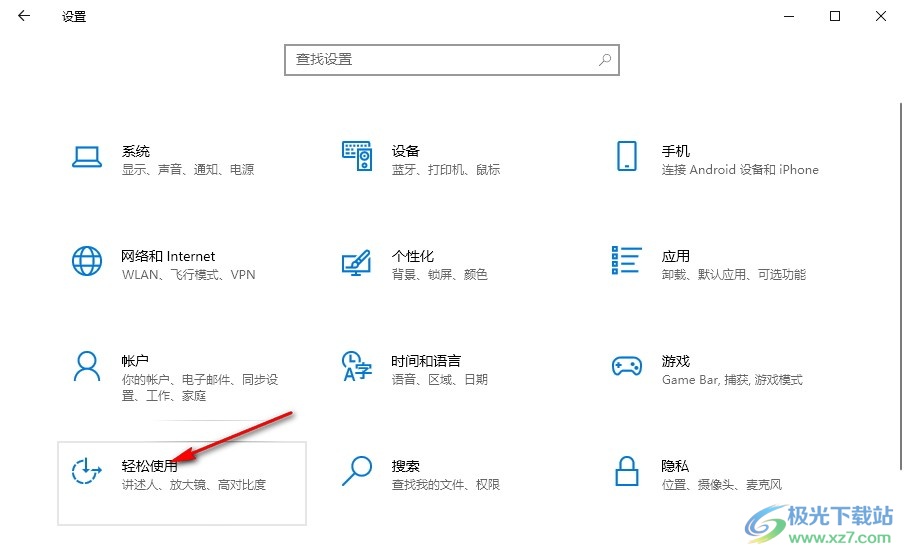Click the Apps list icon
The width and height of the screenshot is (904, 554).
(626, 260)
